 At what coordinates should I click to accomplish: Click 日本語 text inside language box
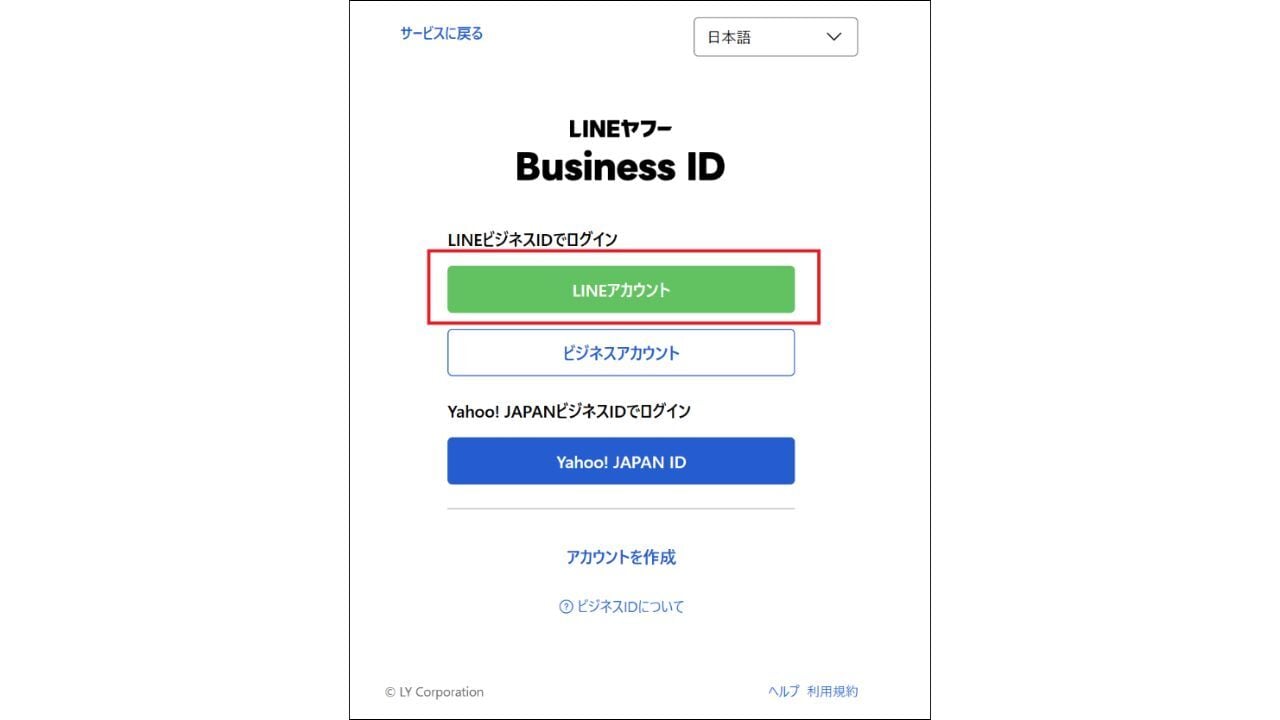[x=729, y=37]
